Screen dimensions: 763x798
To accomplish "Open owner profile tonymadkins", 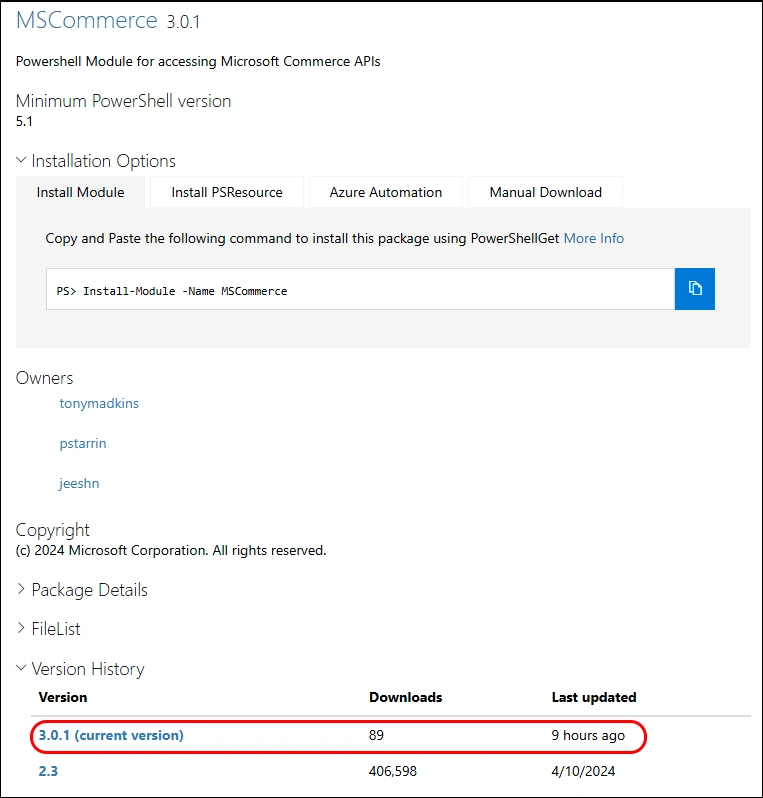I will (99, 403).
